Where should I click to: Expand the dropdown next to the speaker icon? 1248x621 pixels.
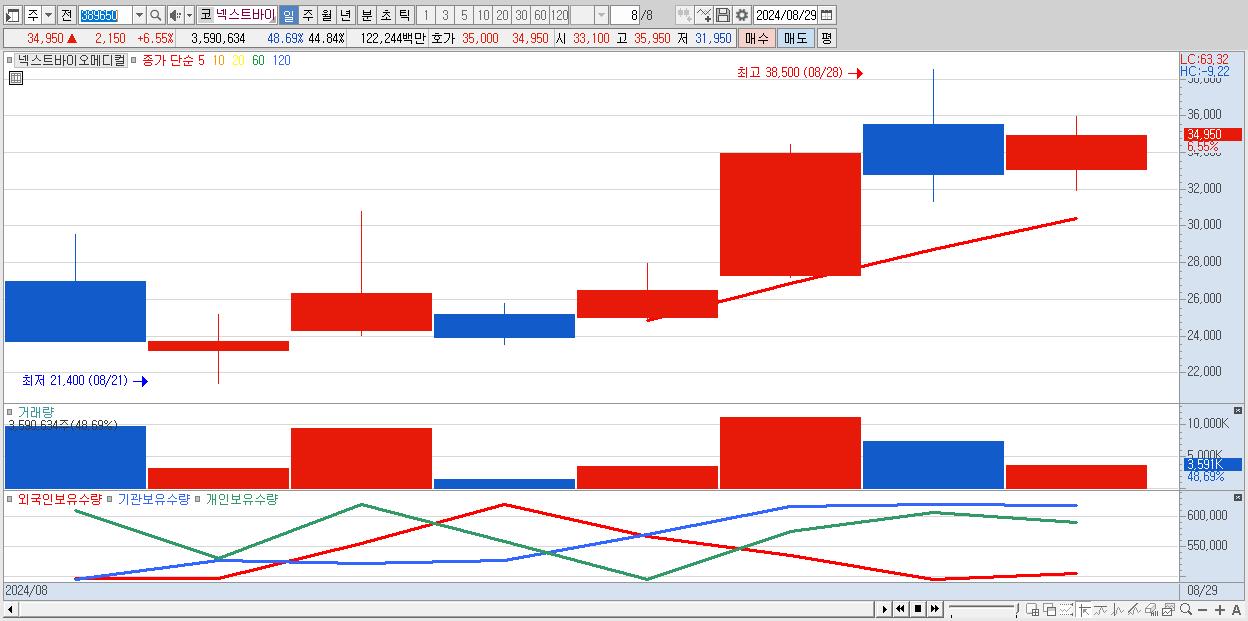pyautogui.click(x=189, y=15)
